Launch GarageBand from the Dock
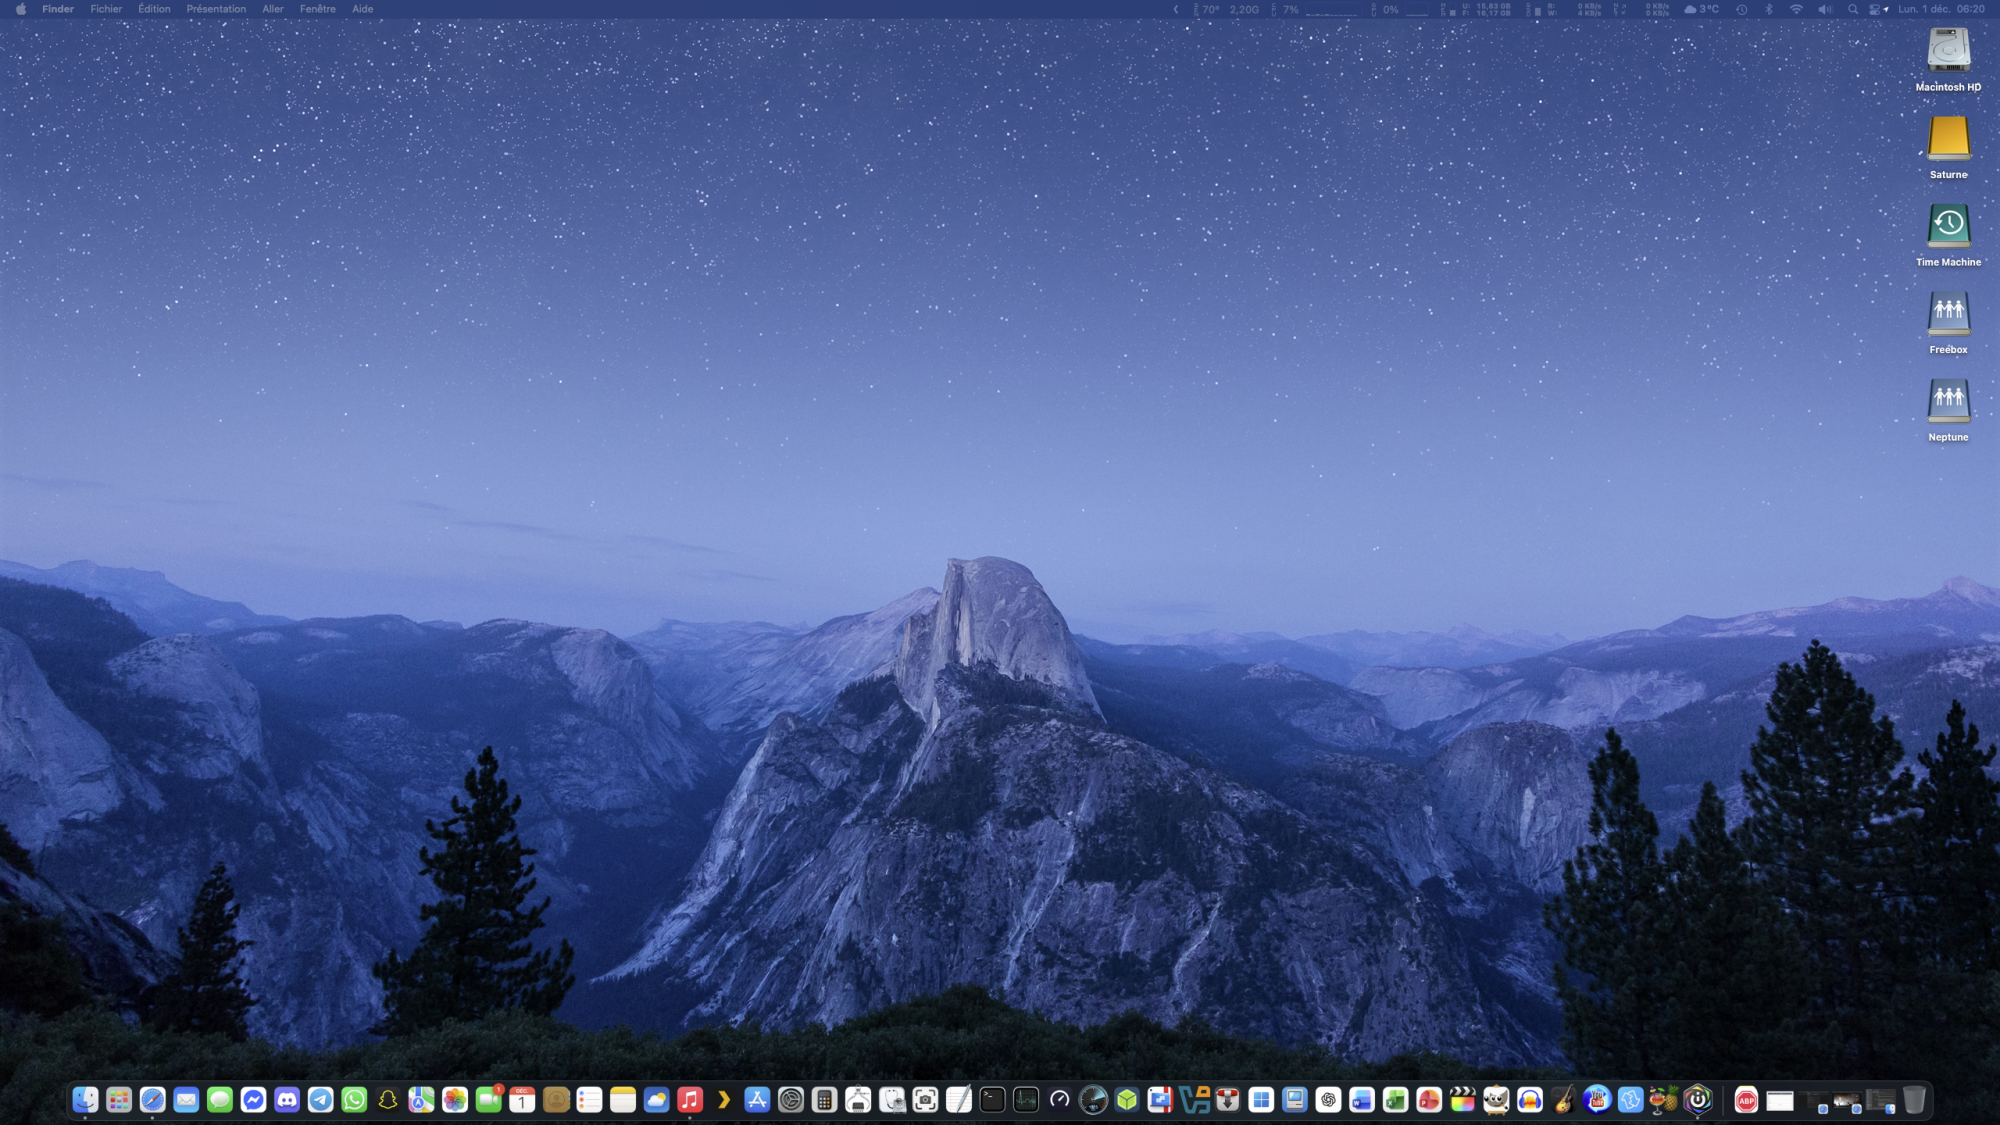2000x1125 pixels. [x=1563, y=1100]
